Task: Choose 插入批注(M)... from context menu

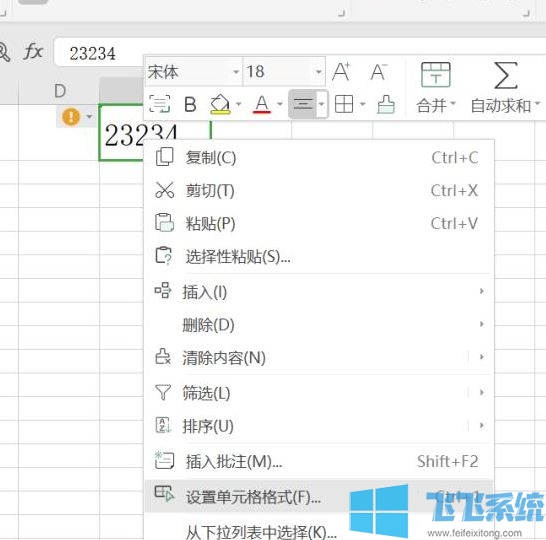Action: [x=318, y=462]
